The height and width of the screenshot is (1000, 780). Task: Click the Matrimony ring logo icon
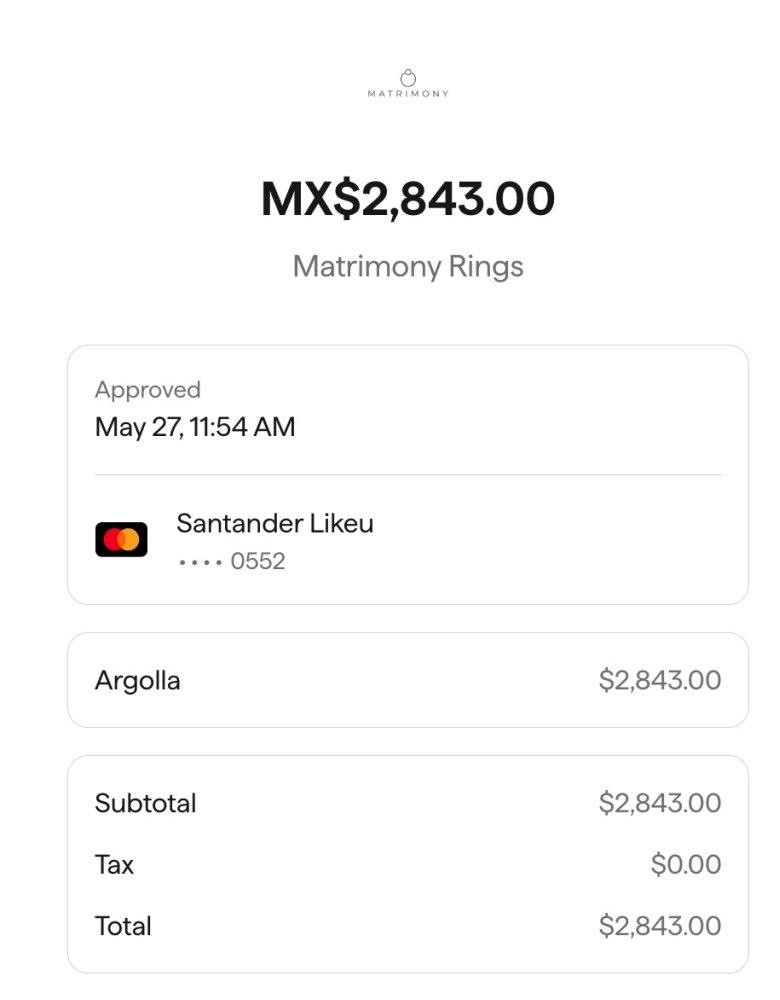[408, 77]
